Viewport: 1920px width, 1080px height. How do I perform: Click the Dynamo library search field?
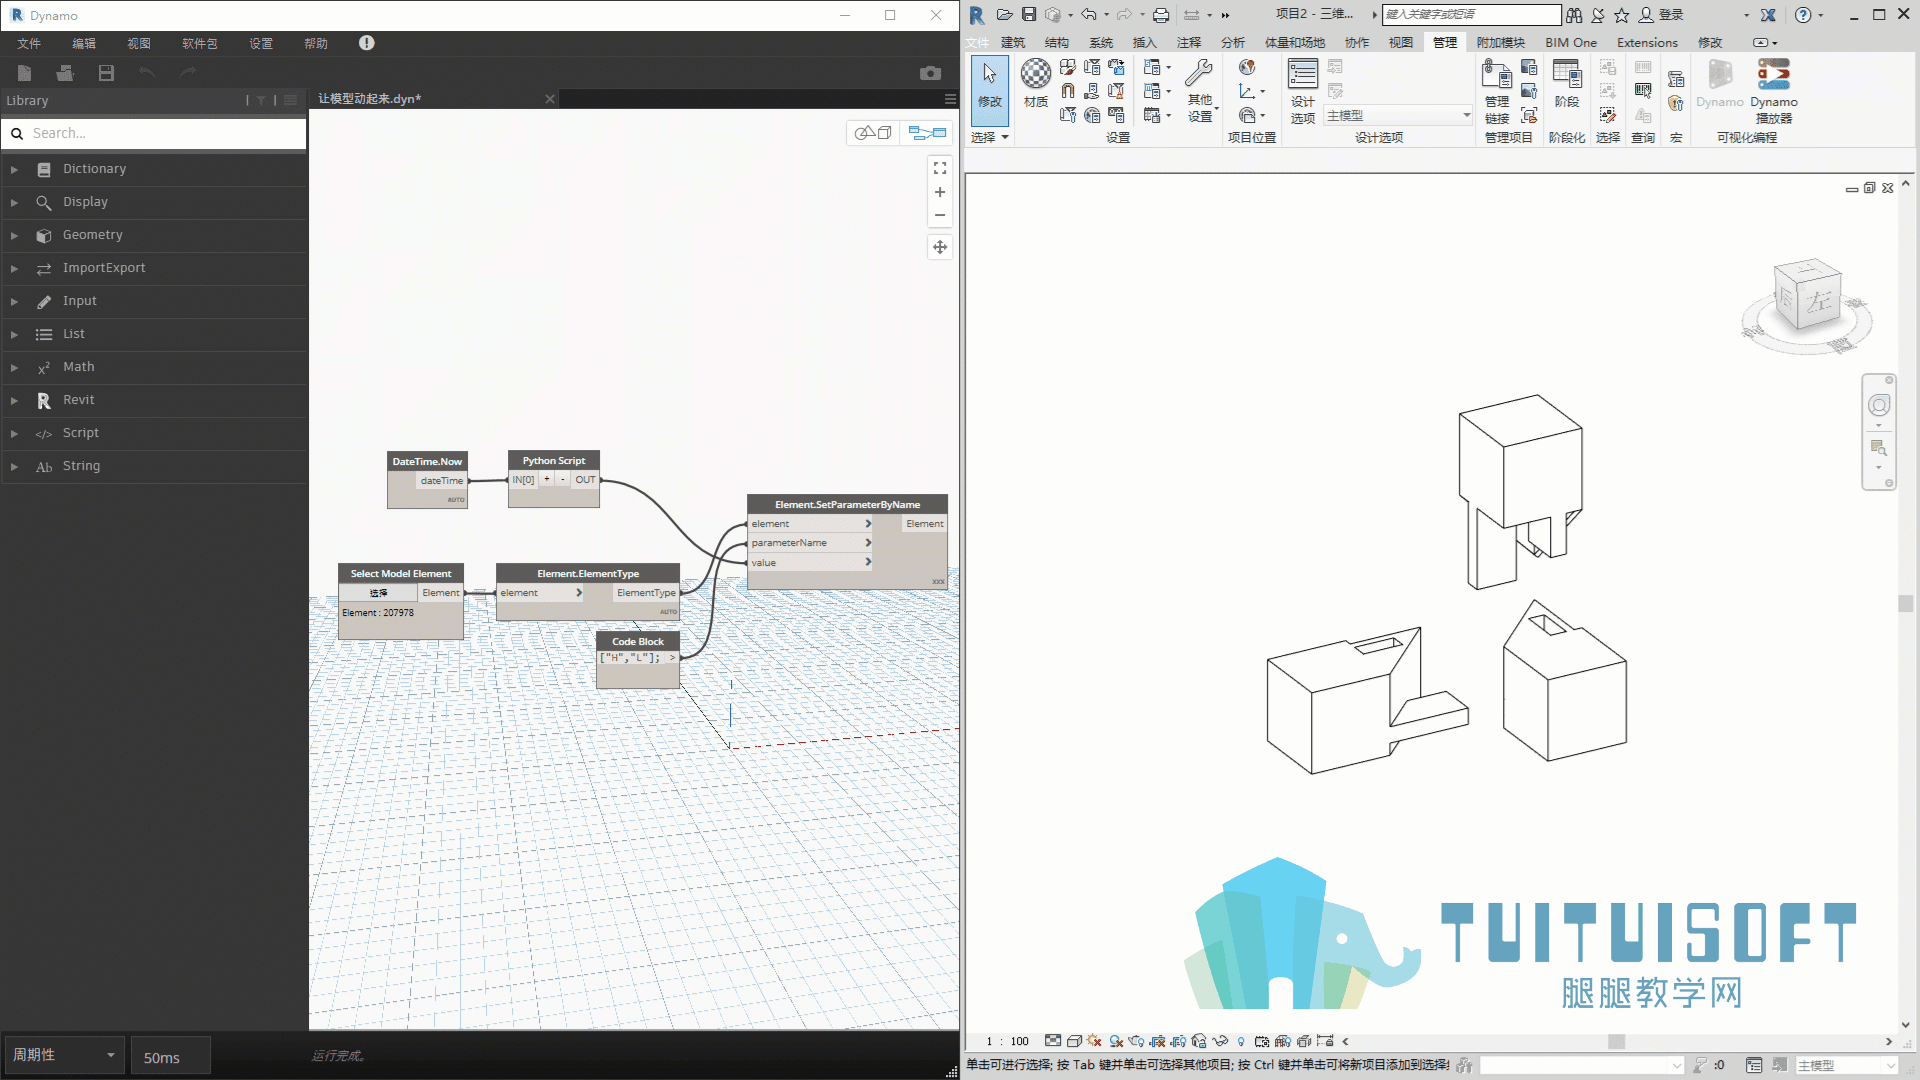(154, 133)
